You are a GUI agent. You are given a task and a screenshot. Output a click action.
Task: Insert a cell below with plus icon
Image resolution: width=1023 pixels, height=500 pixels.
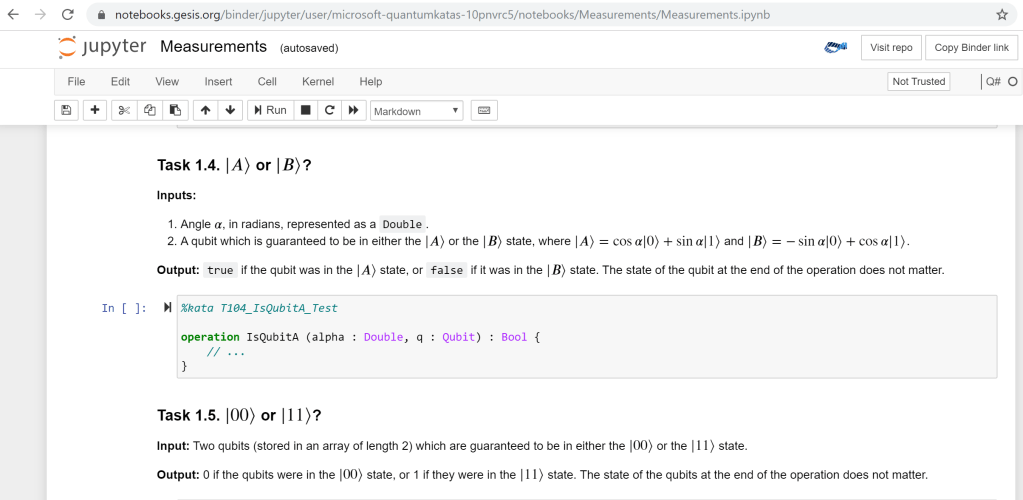(x=95, y=110)
